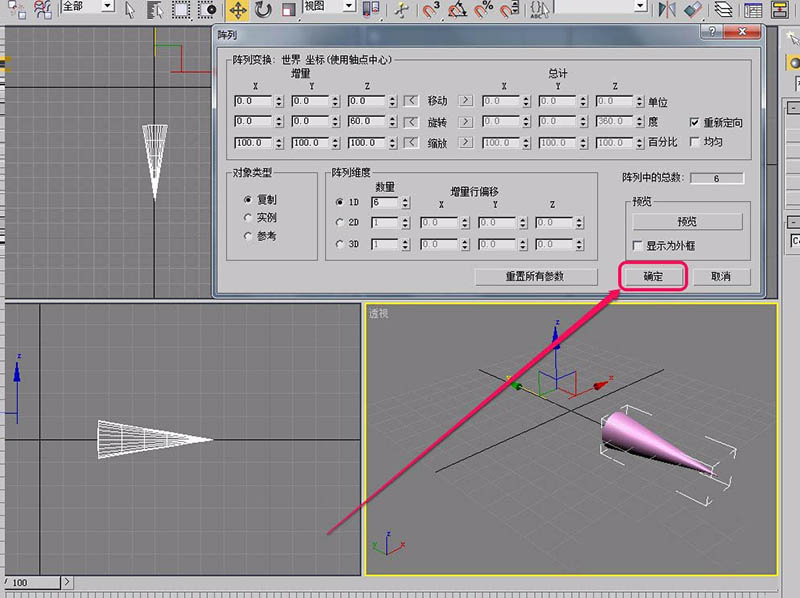Click the 预览 button
This screenshot has height=598, width=800.
click(686, 221)
